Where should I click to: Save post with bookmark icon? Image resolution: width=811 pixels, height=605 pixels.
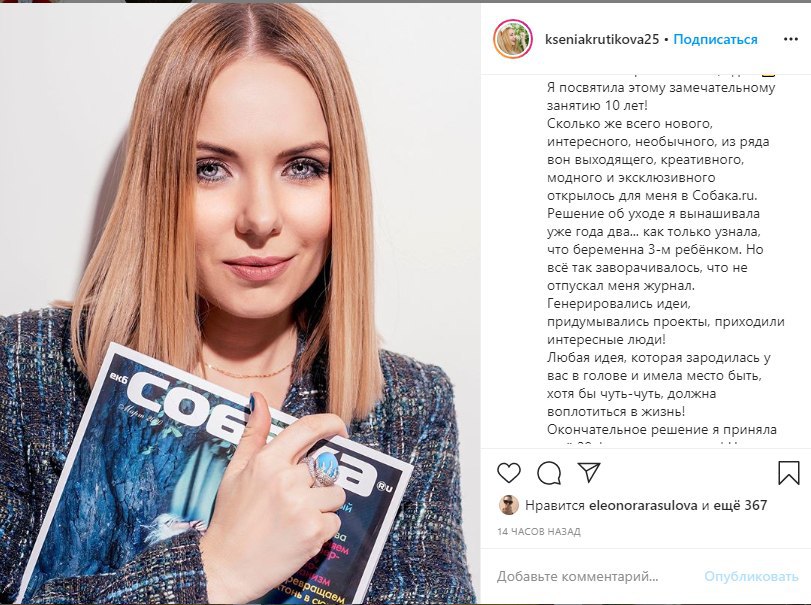tap(789, 473)
